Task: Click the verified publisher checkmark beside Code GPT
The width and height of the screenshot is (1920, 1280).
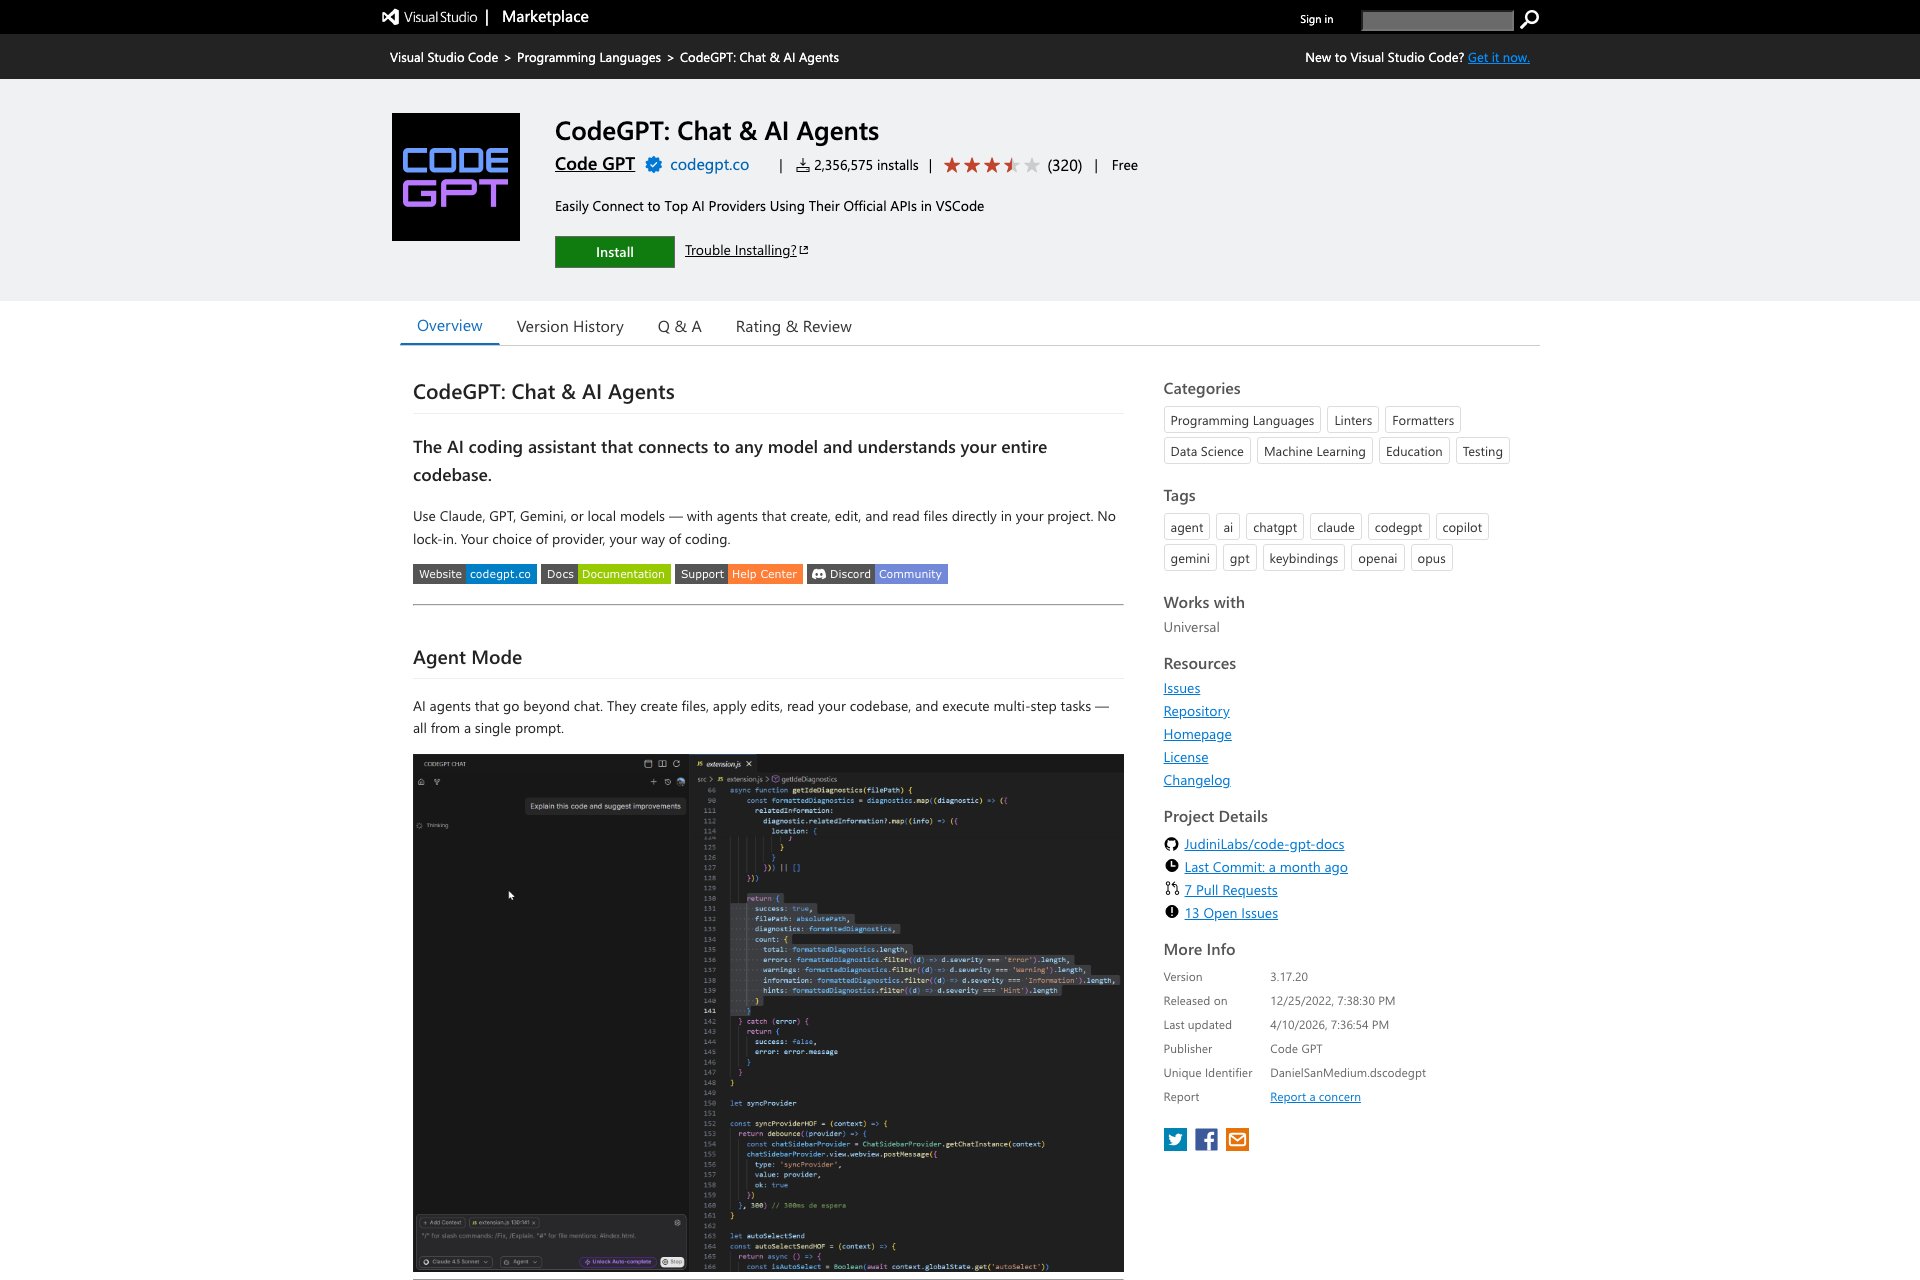Action: [653, 164]
